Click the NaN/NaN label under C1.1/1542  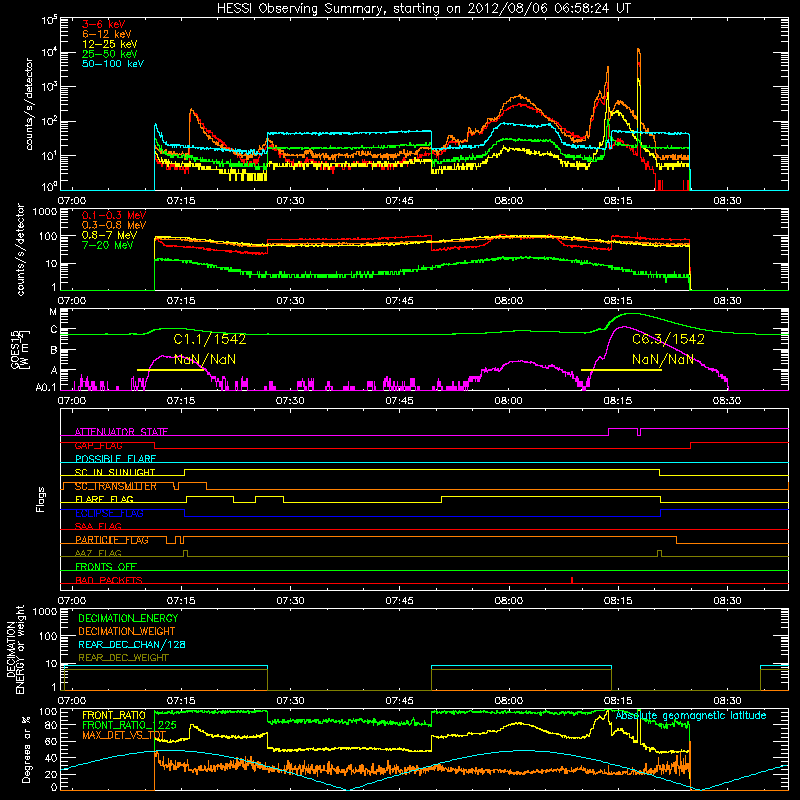pos(205,359)
